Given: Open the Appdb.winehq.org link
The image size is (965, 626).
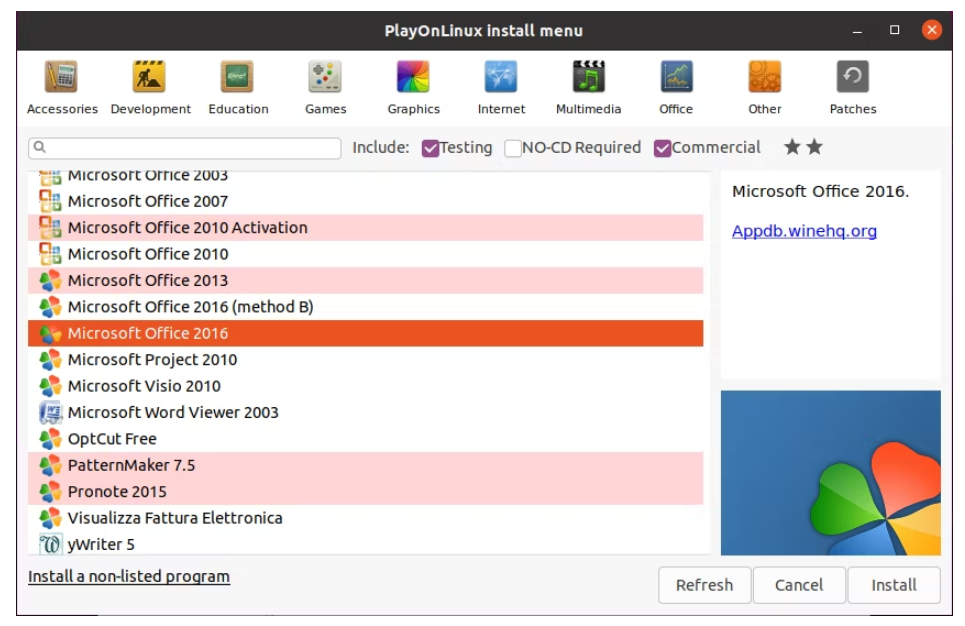Looking at the screenshot, I should (804, 231).
